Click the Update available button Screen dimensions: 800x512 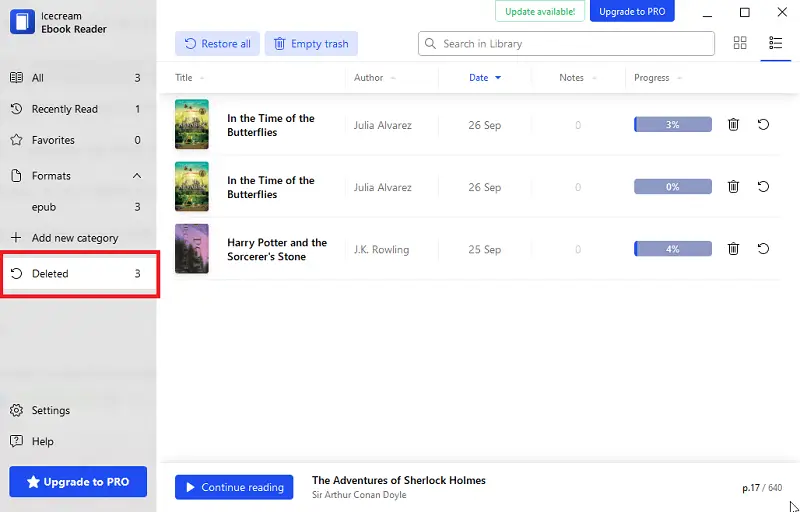click(540, 11)
